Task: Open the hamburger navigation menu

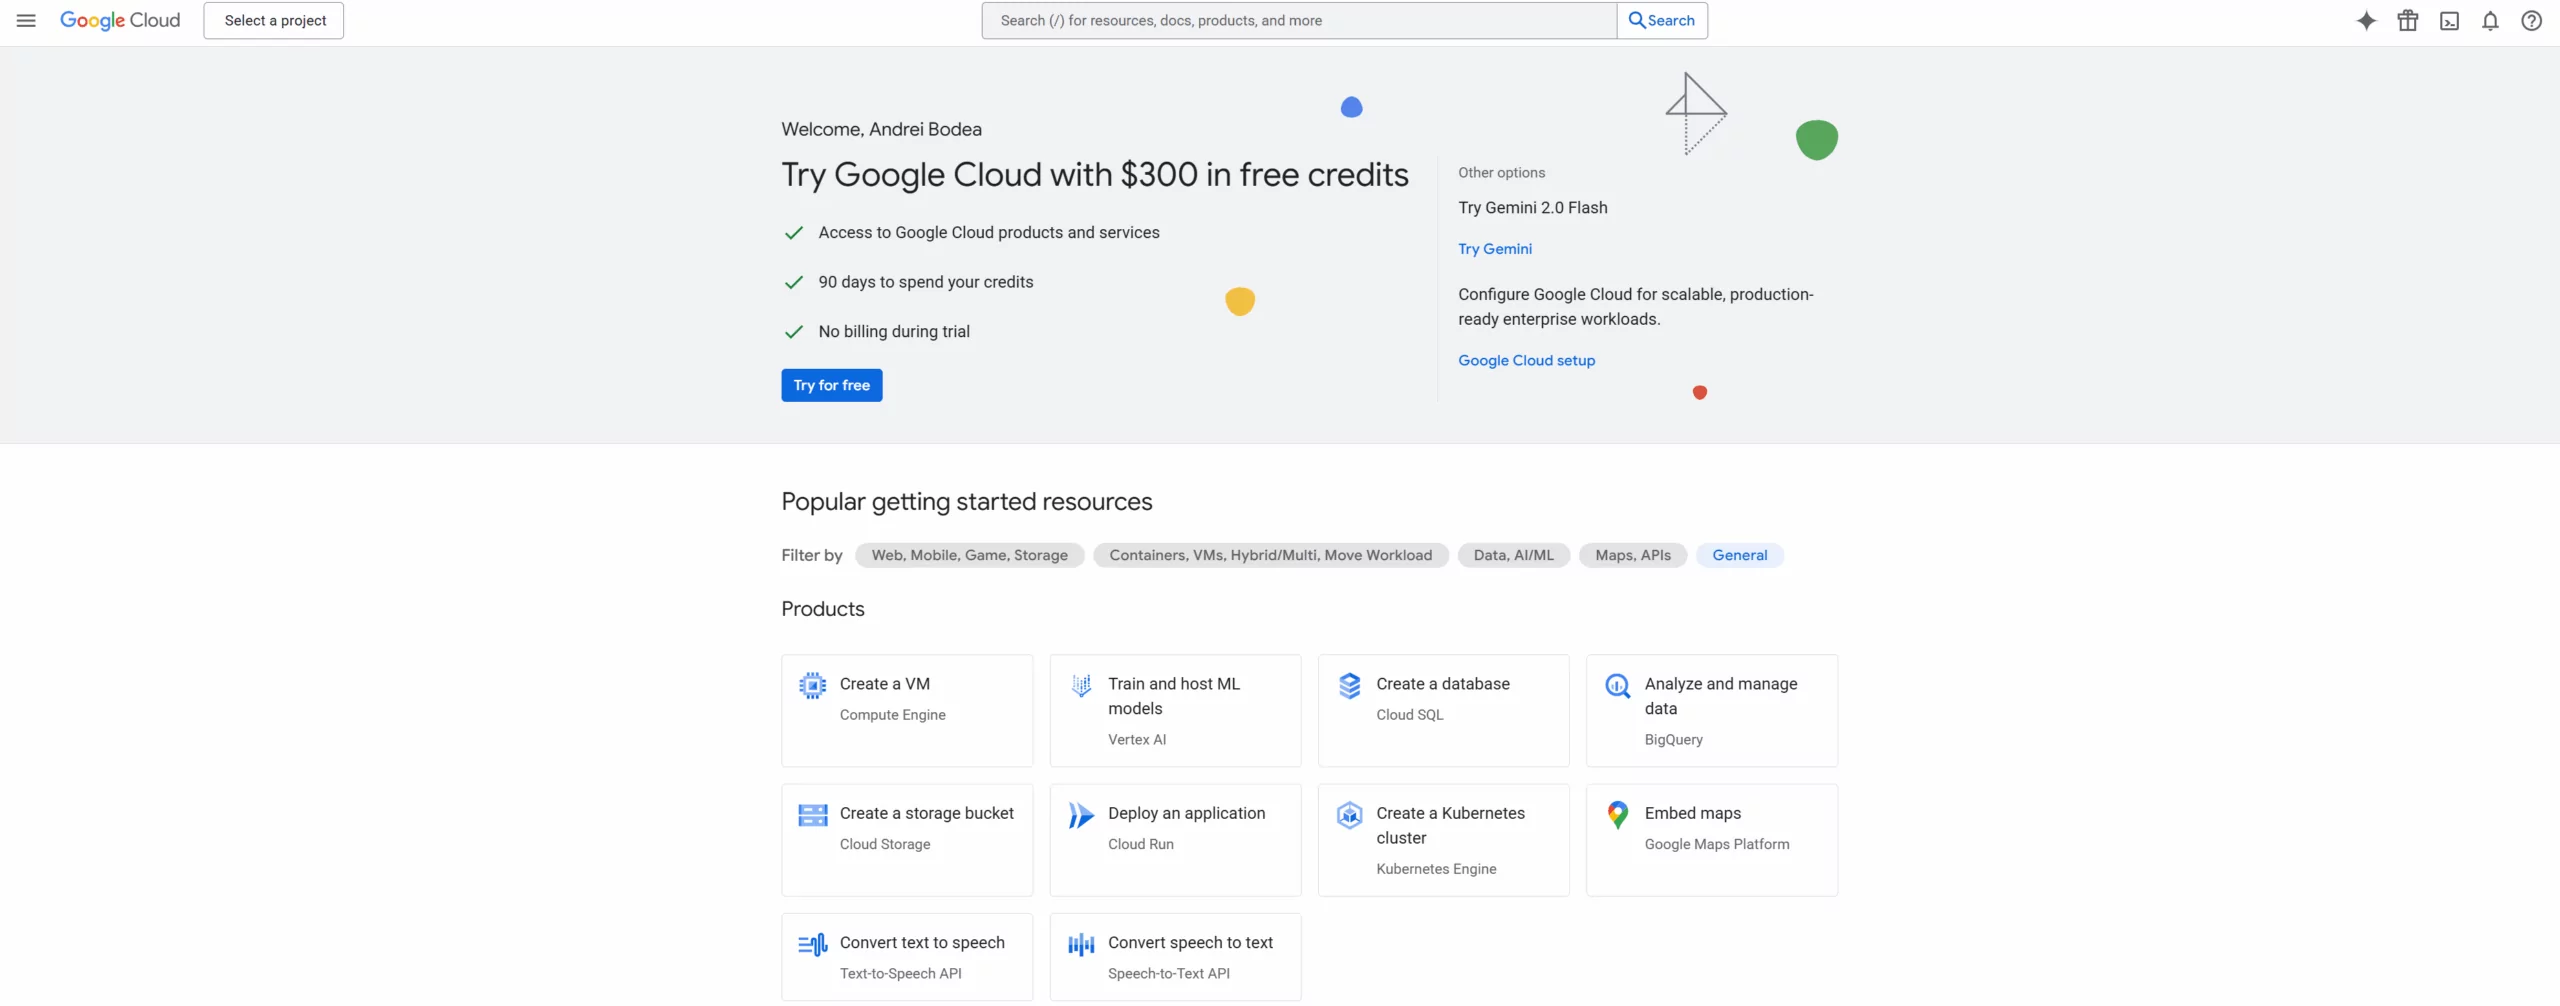Action: click(x=26, y=20)
